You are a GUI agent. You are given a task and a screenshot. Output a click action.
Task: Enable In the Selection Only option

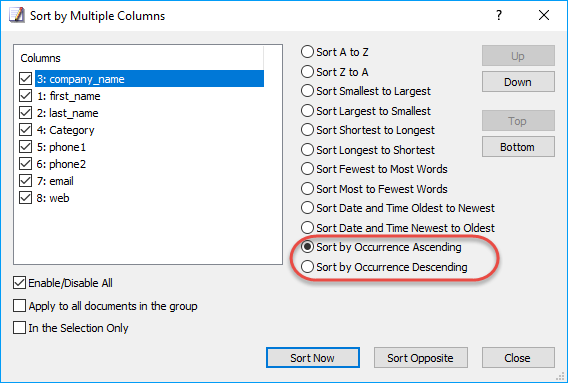click(20, 328)
